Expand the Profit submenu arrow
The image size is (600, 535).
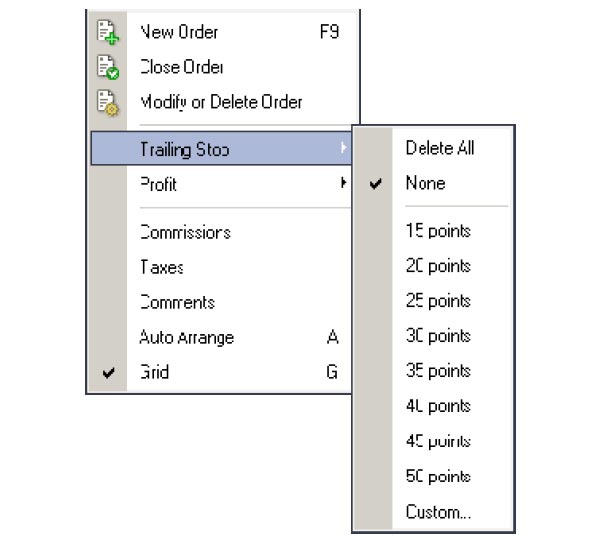(x=343, y=184)
